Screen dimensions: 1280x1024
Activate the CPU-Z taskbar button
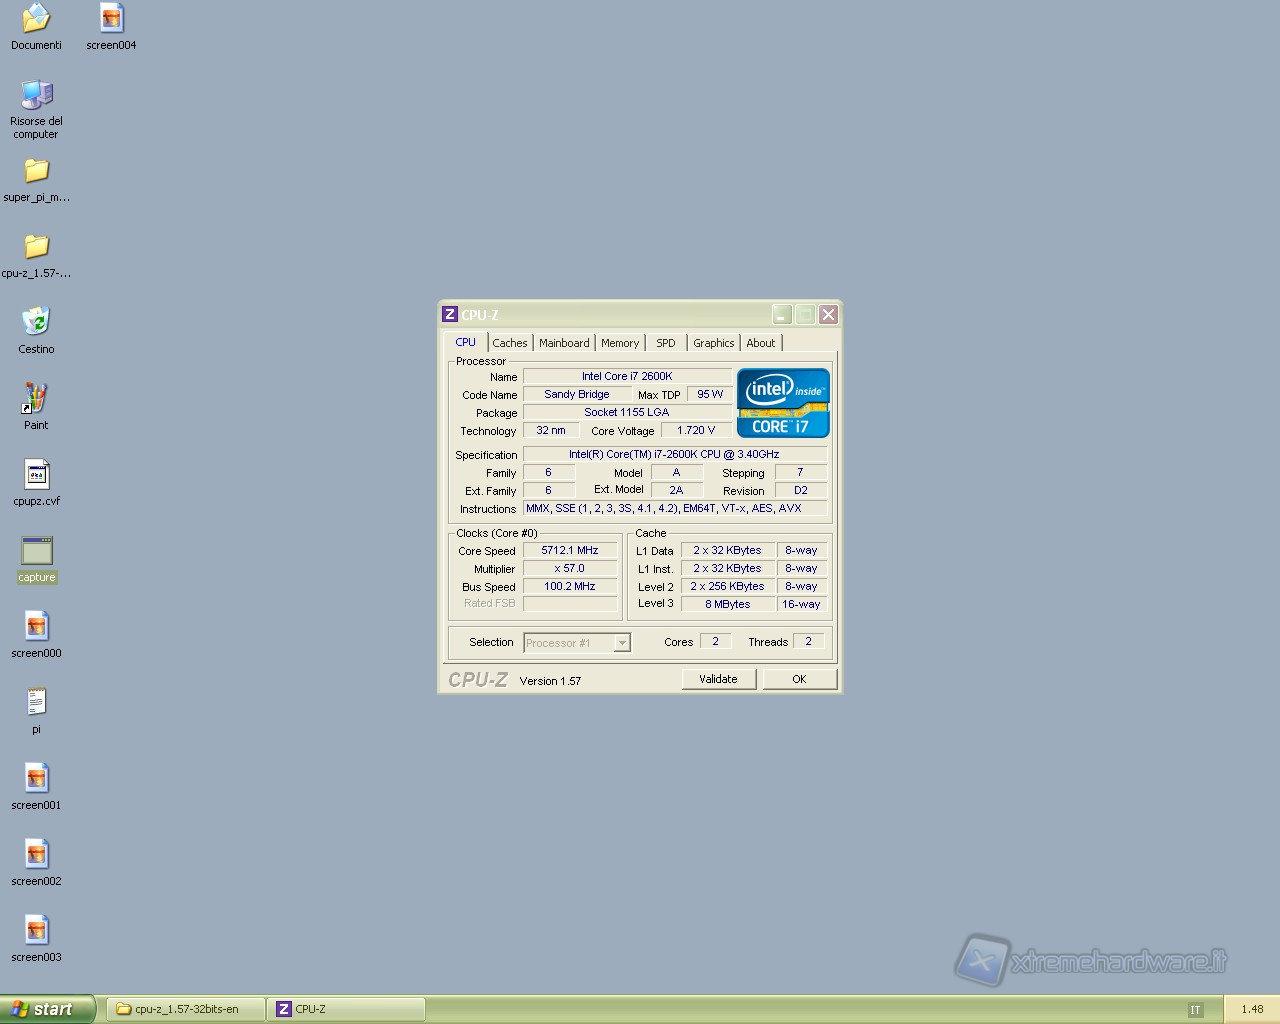pos(346,1009)
